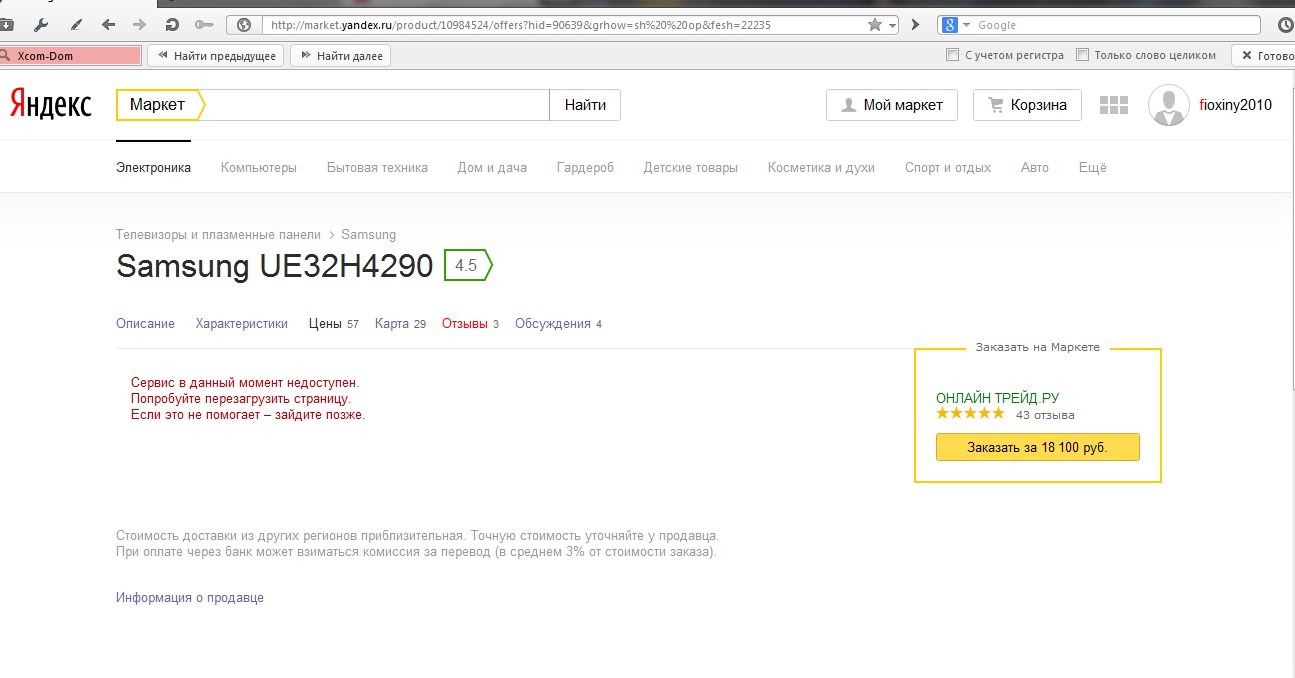Go forward with the right arrow
Image resolution: width=1295 pixels, height=678 pixels.
(x=139, y=25)
